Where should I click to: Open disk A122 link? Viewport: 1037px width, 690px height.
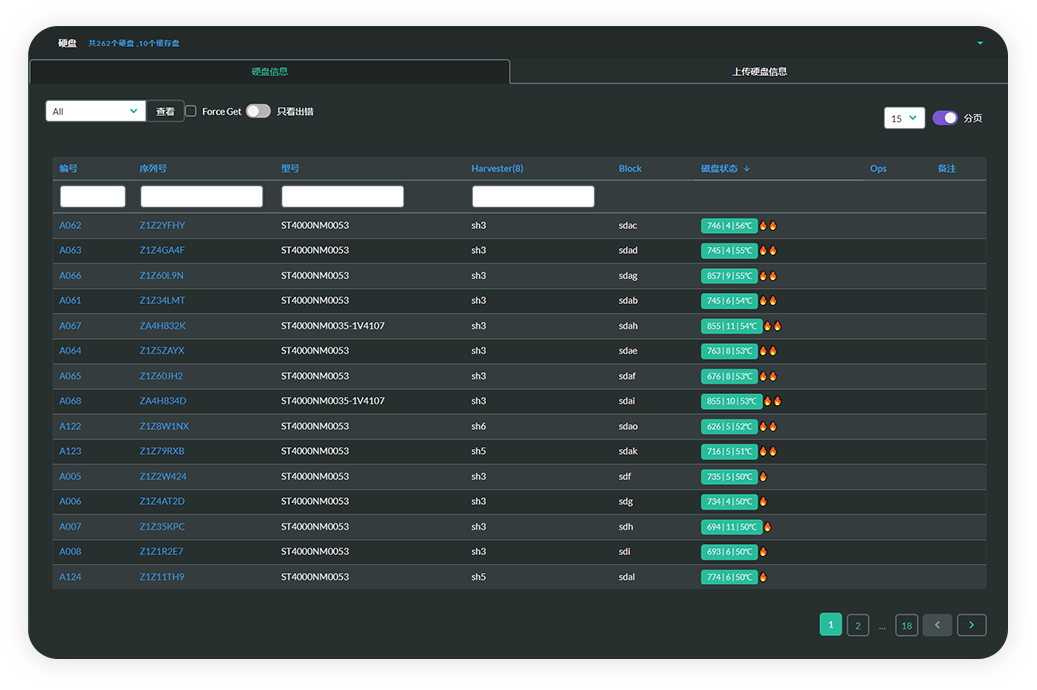point(70,427)
